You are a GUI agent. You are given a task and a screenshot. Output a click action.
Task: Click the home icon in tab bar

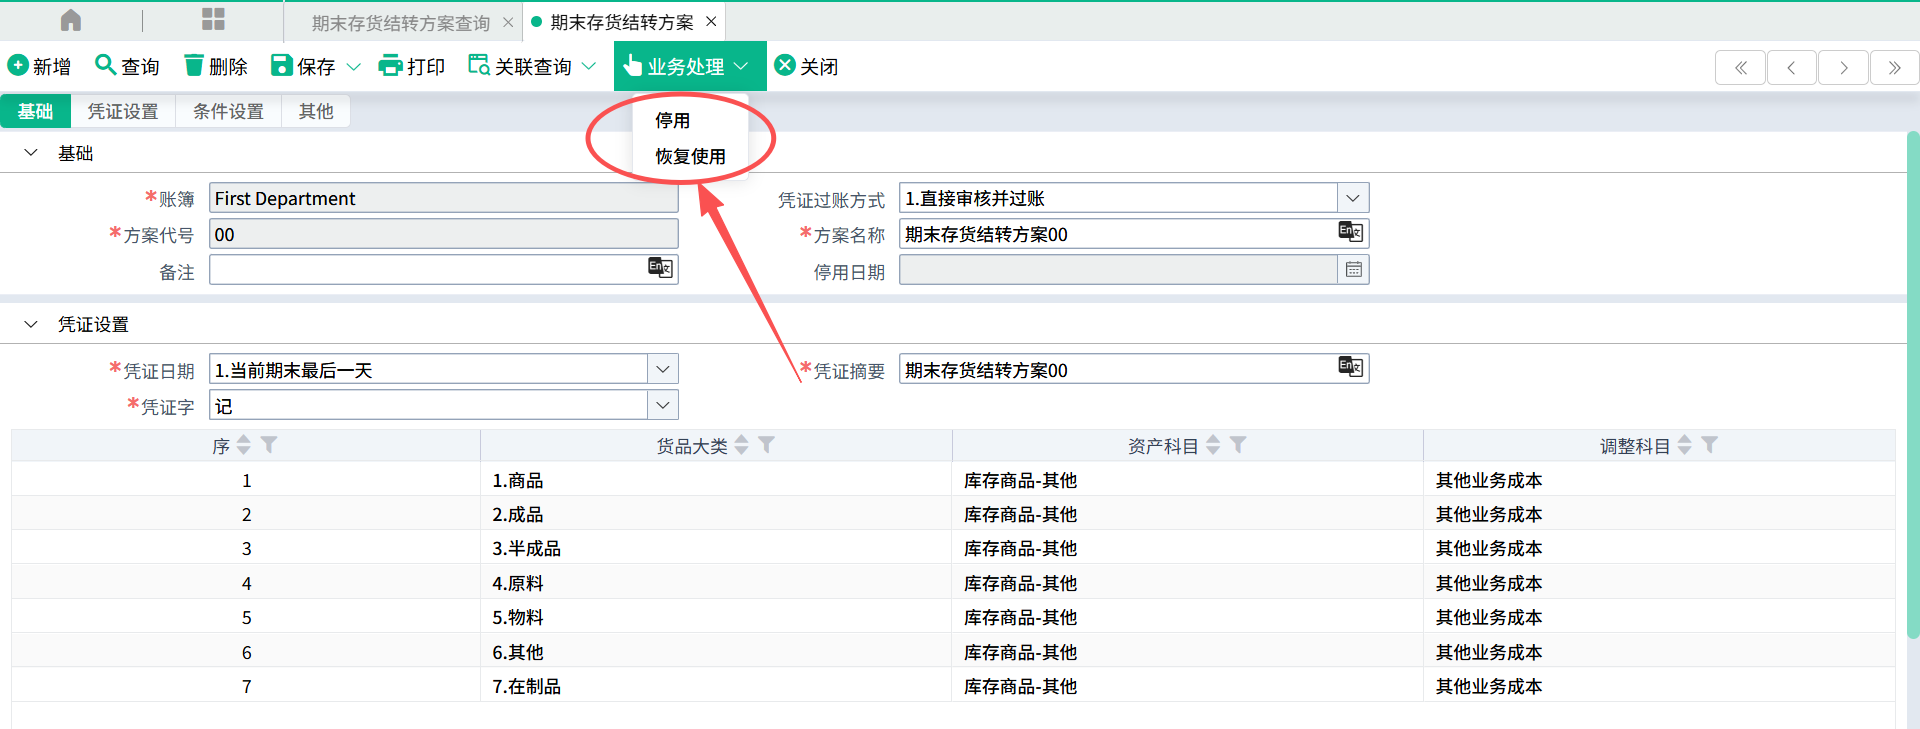click(x=71, y=20)
